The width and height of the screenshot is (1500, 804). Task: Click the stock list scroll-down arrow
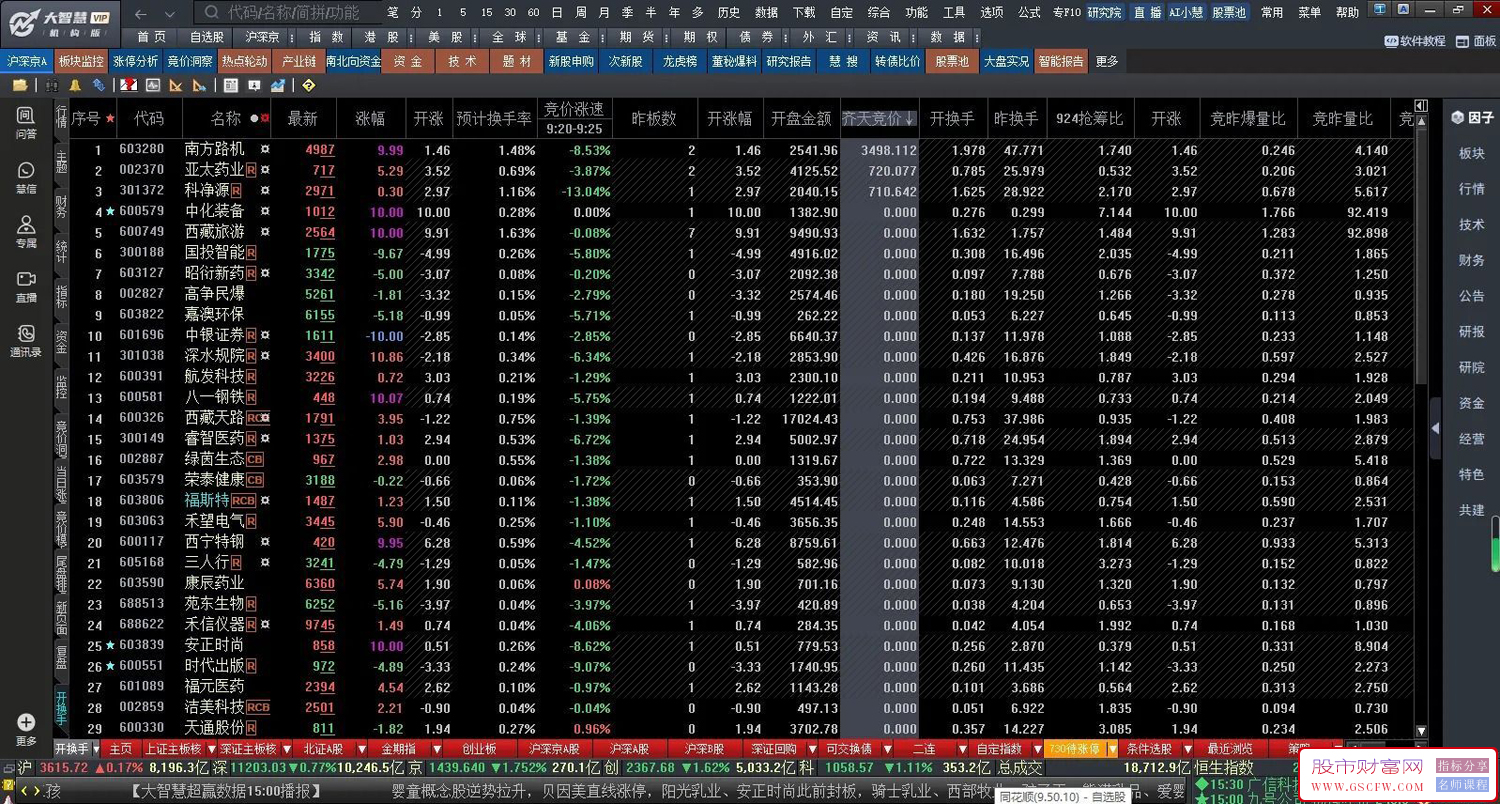tap(1421, 732)
